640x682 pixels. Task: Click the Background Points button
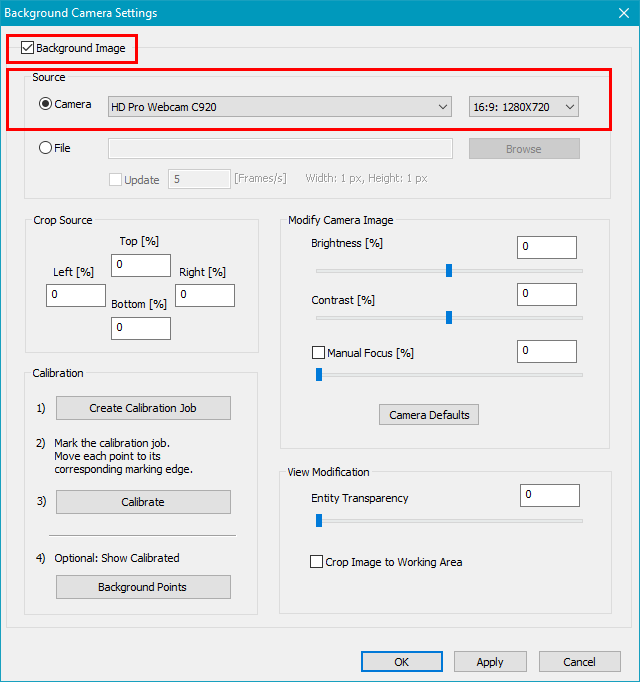tap(143, 587)
